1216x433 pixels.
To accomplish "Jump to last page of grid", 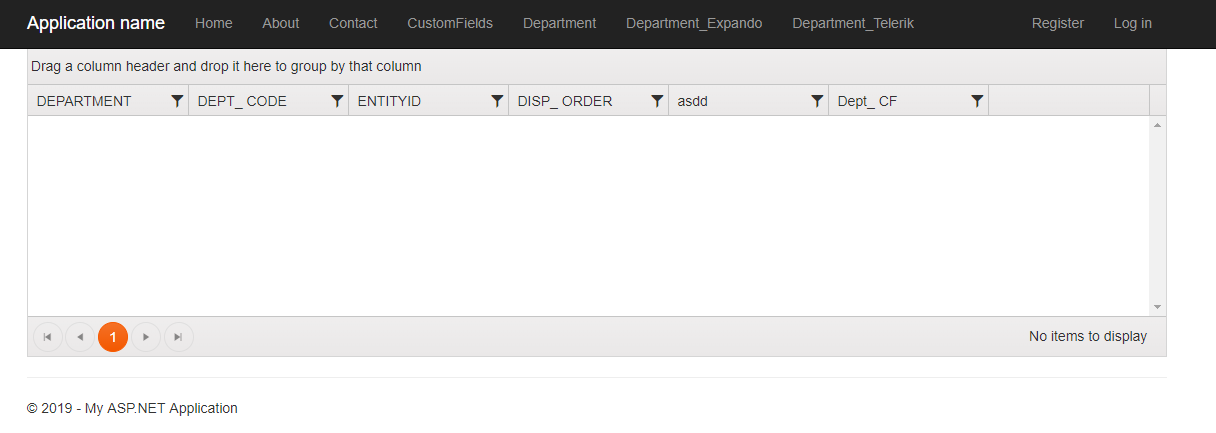I will click(x=178, y=337).
